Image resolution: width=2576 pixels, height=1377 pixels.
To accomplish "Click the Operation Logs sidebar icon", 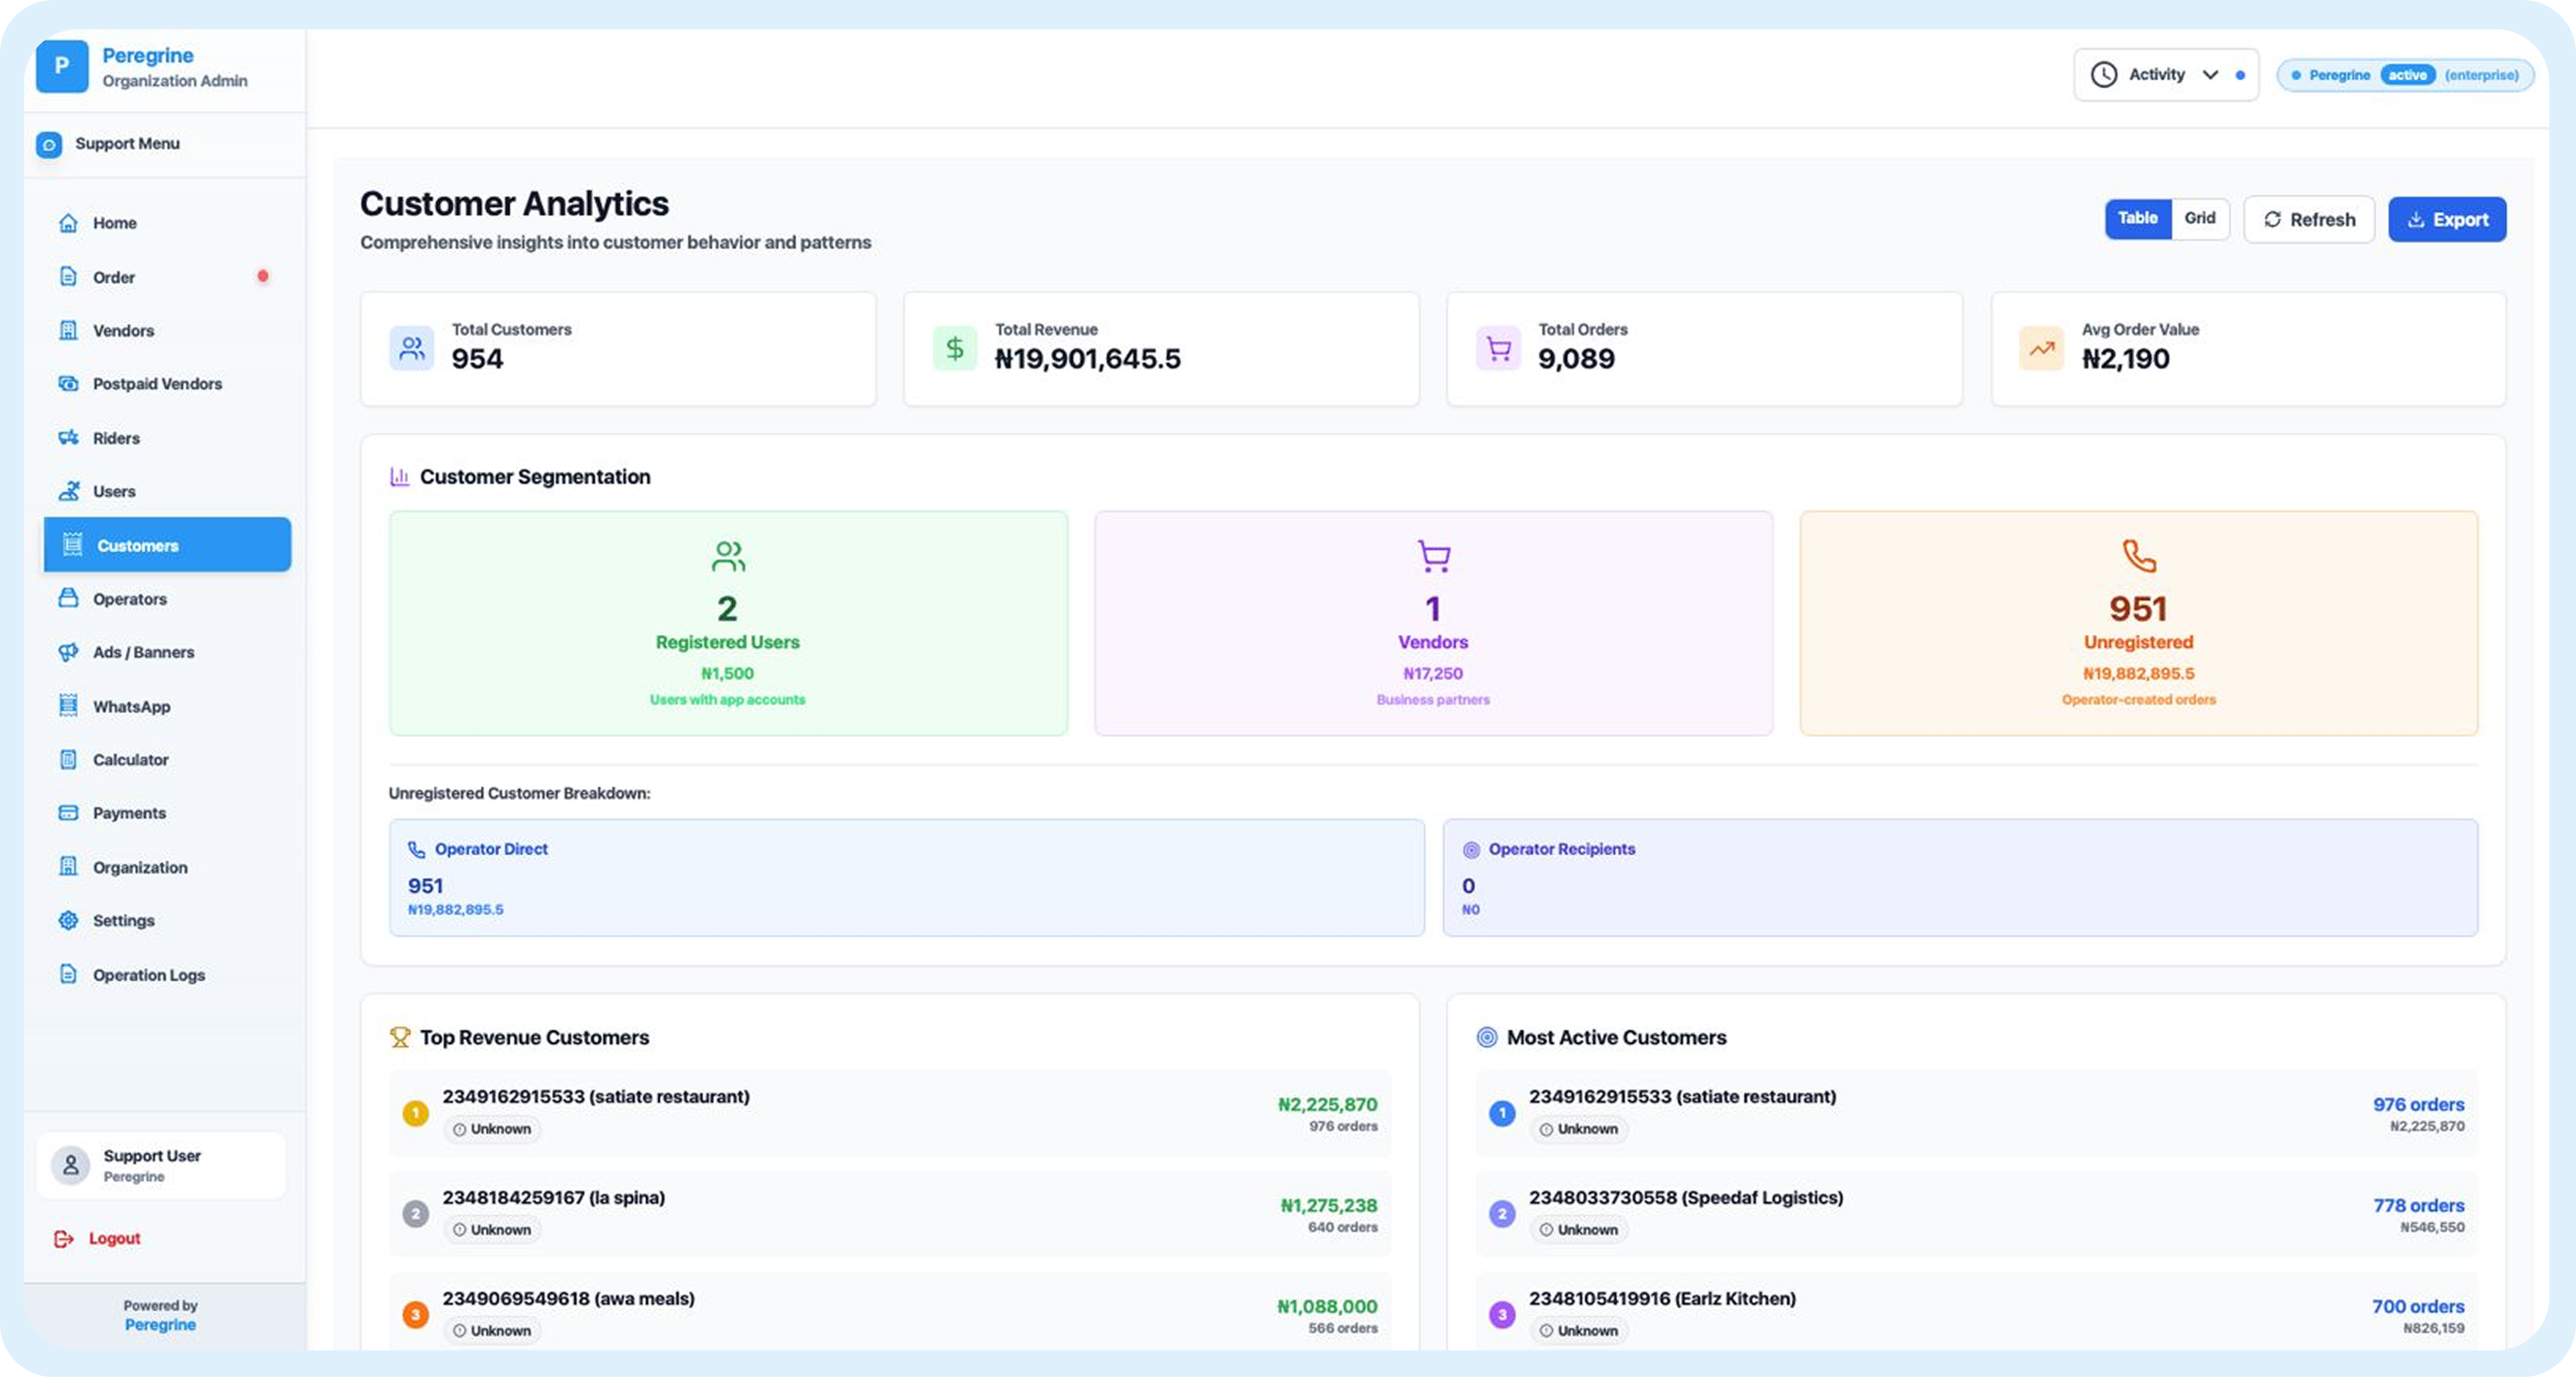I will (67, 974).
